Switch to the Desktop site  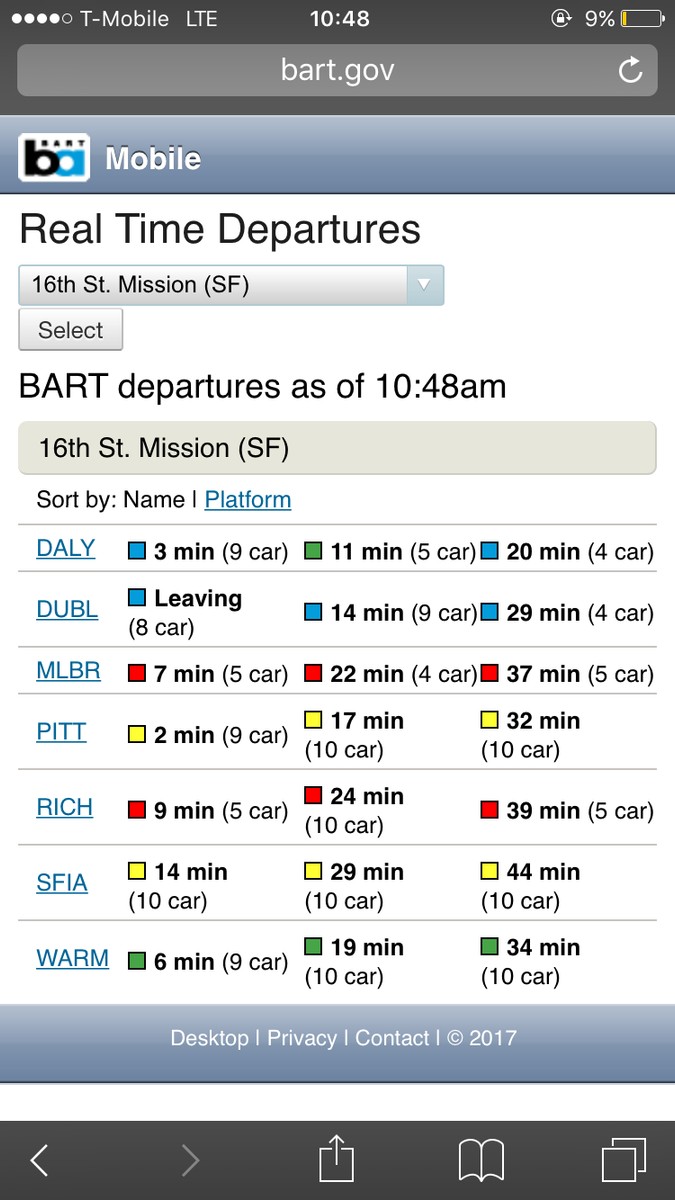coord(210,1038)
